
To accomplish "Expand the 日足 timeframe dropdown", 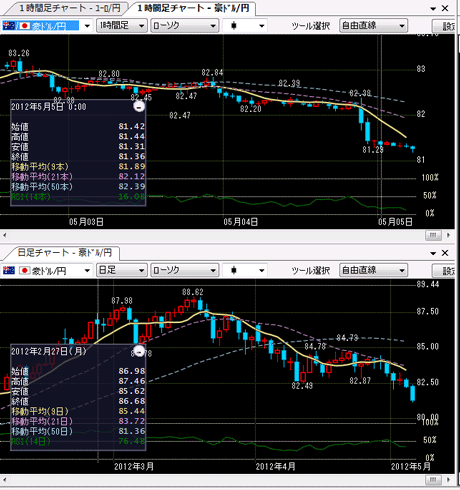I will click(122, 270).
